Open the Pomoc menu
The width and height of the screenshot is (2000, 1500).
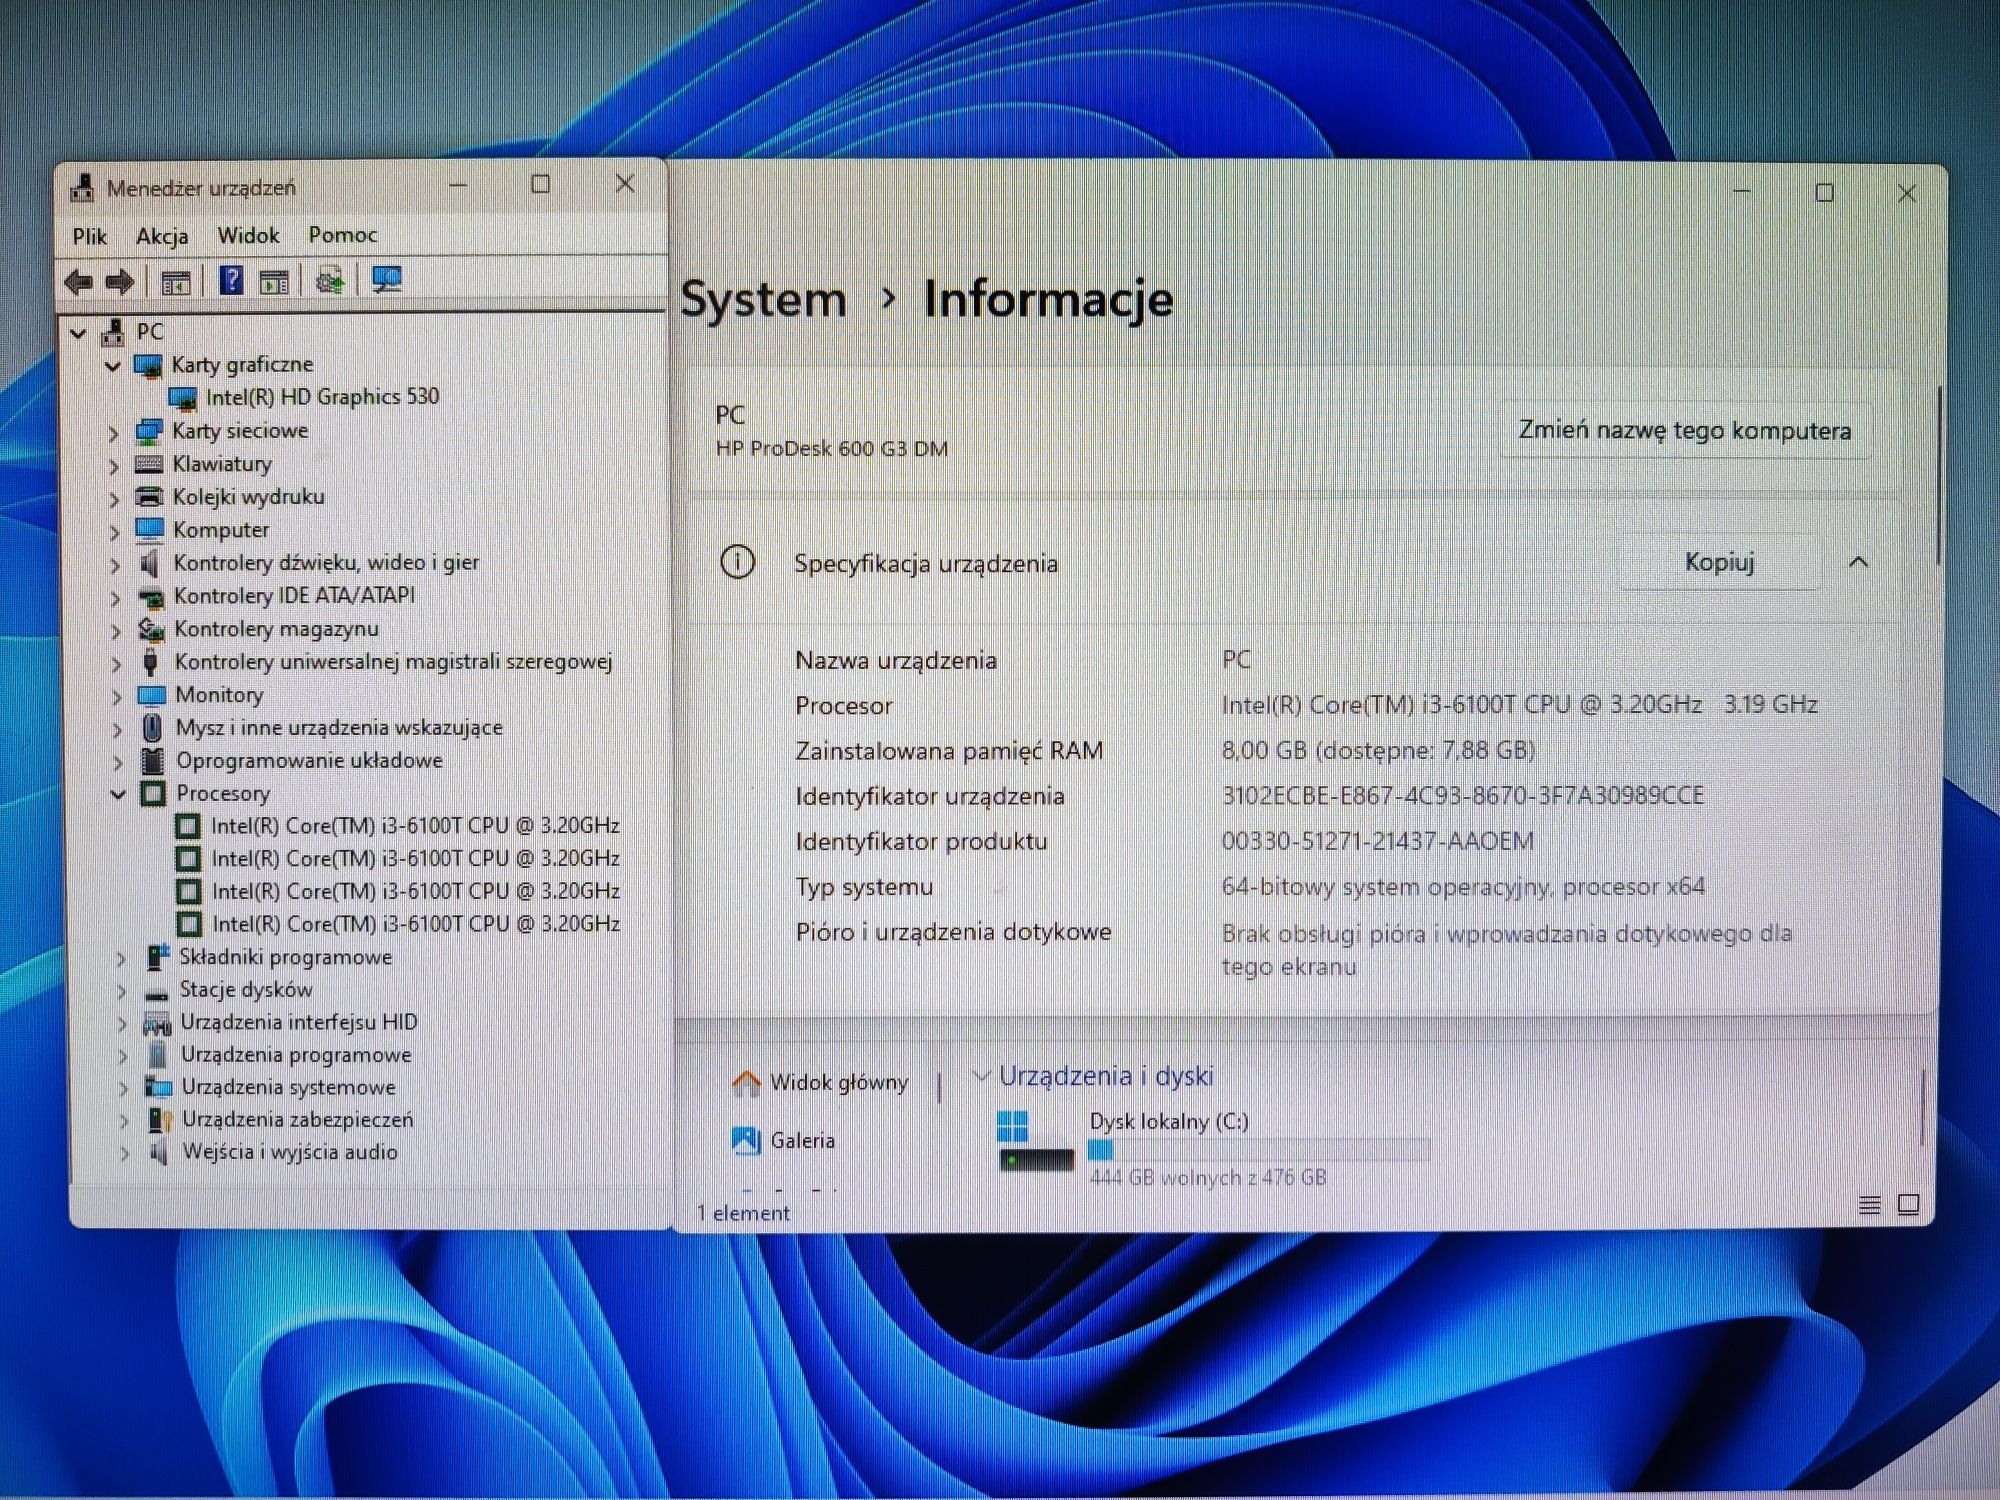[x=343, y=234]
